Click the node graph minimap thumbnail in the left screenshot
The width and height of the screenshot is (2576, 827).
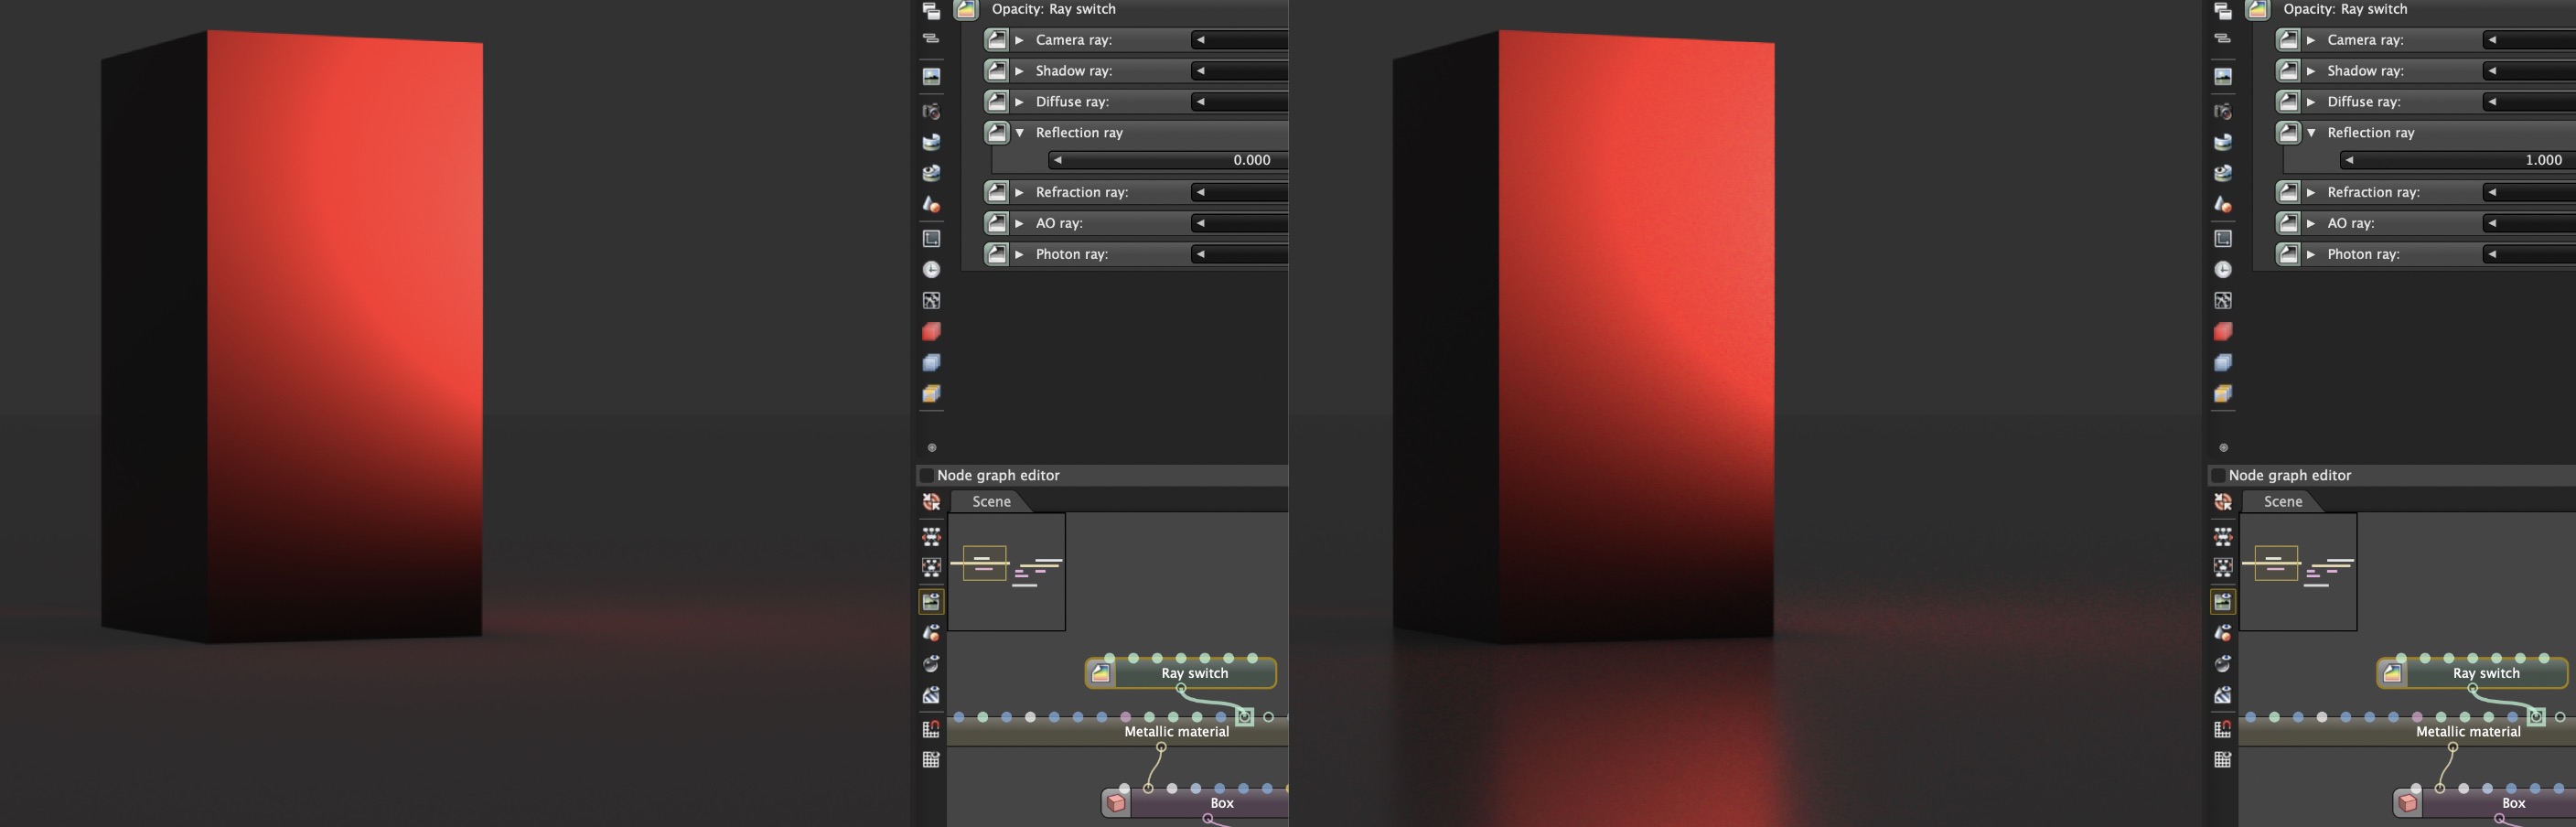click(1007, 572)
